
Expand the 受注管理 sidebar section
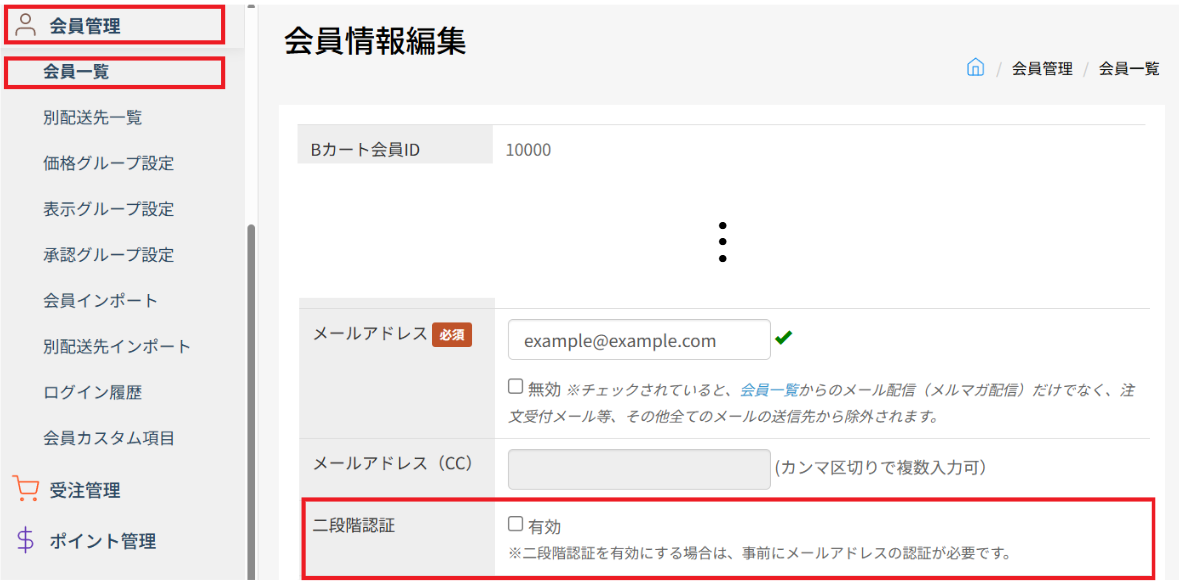pyautogui.click(x=85, y=490)
